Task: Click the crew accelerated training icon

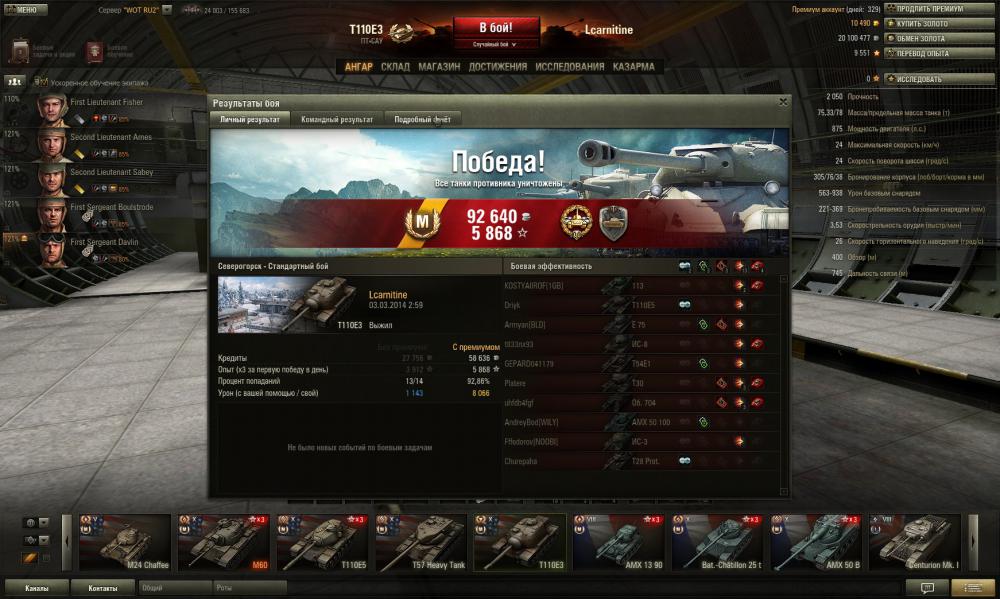Action: (x=41, y=82)
